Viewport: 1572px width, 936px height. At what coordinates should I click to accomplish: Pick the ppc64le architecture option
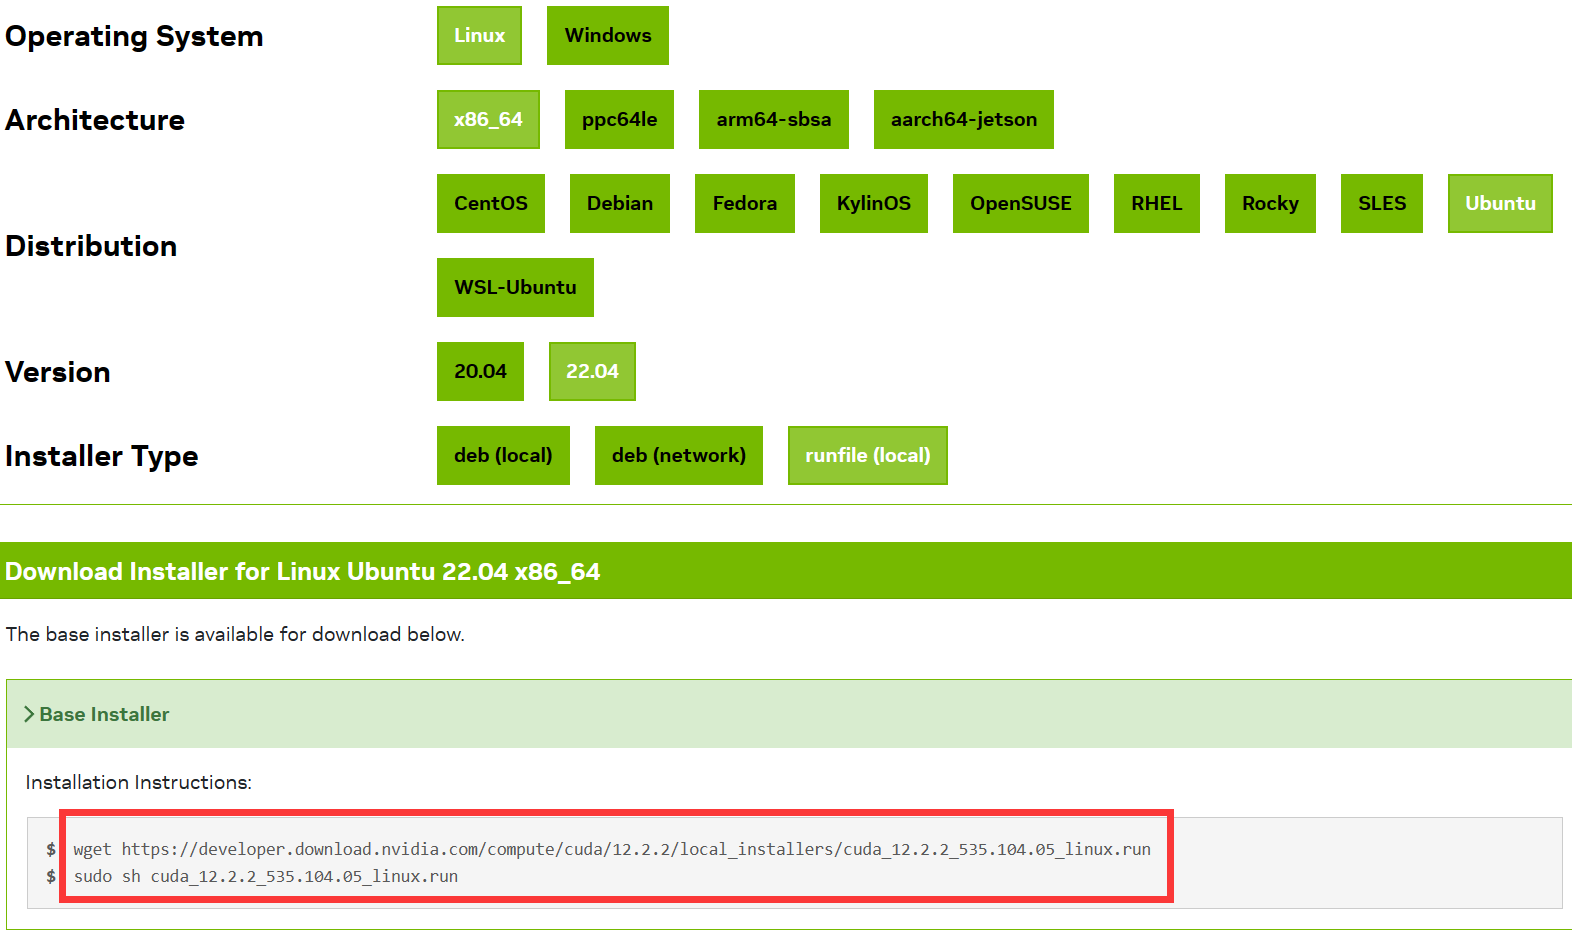(619, 119)
